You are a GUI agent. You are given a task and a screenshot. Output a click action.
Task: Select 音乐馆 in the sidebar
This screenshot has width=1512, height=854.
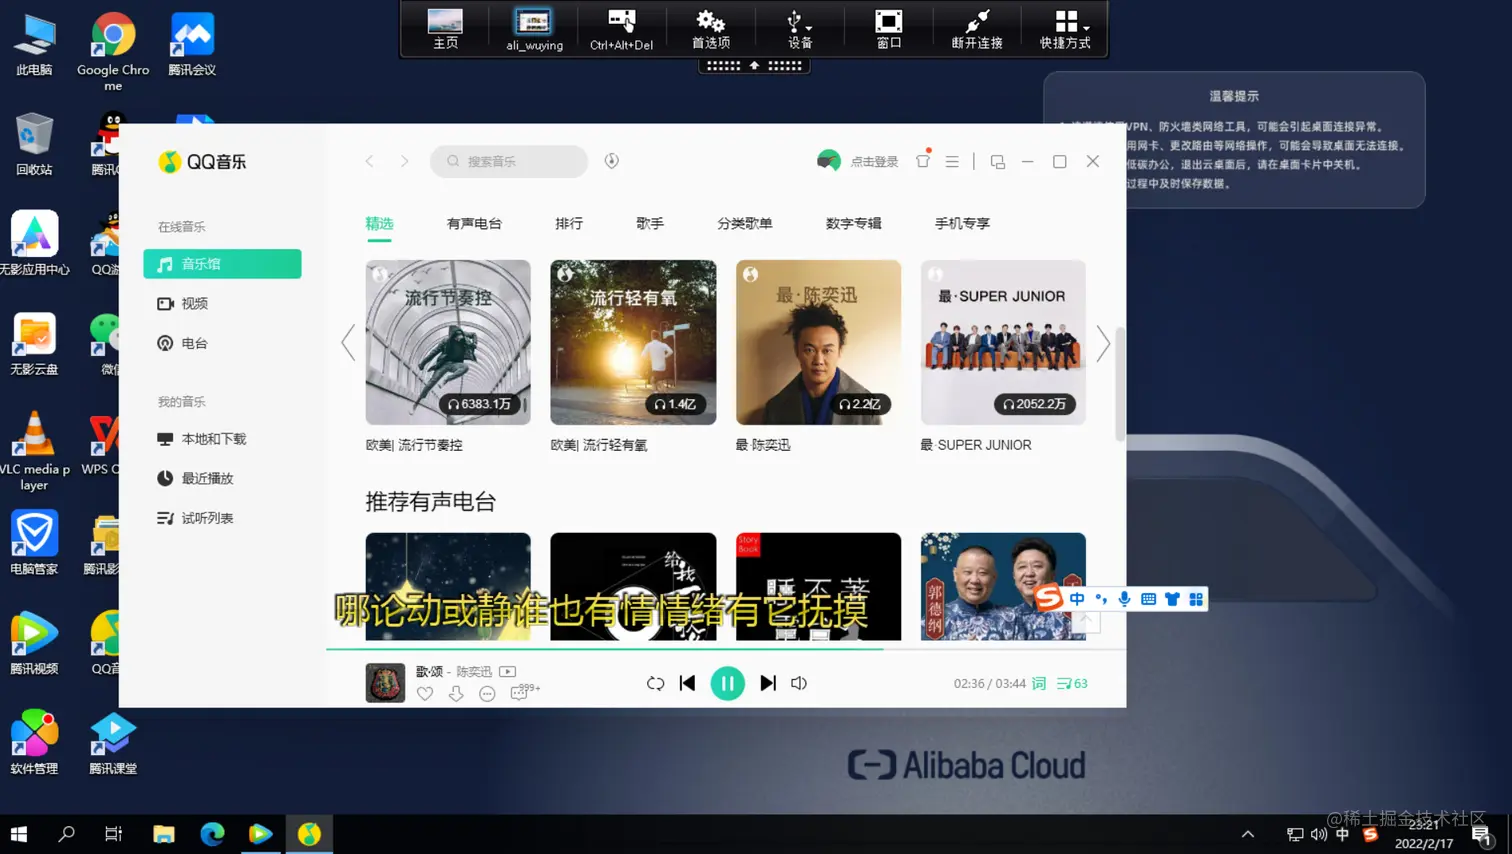(x=222, y=264)
